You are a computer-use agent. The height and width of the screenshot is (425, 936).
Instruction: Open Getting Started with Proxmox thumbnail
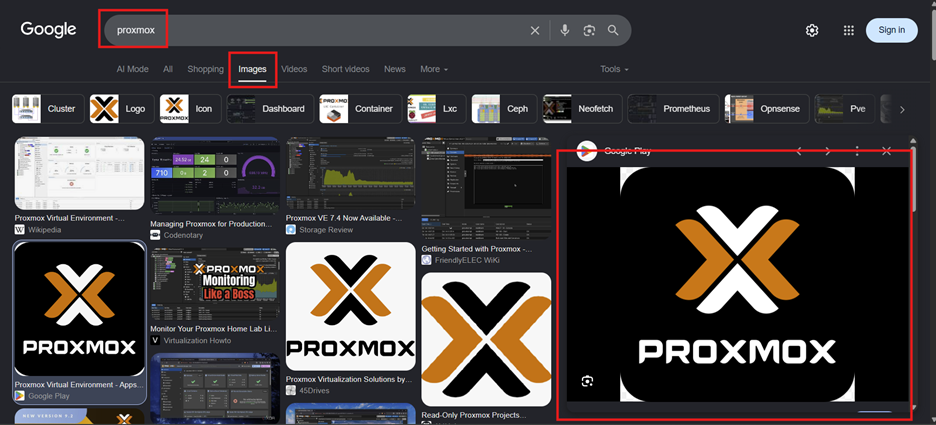point(487,188)
